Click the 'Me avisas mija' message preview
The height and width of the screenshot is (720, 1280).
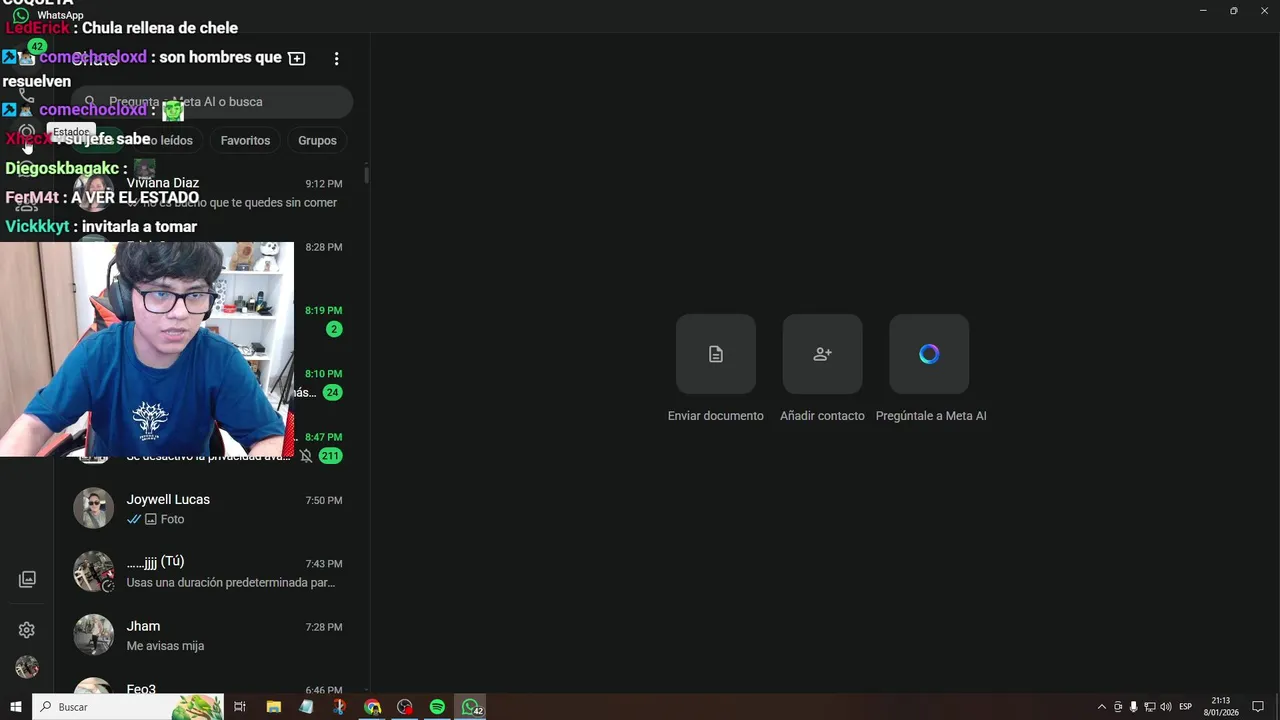pyautogui.click(x=165, y=646)
